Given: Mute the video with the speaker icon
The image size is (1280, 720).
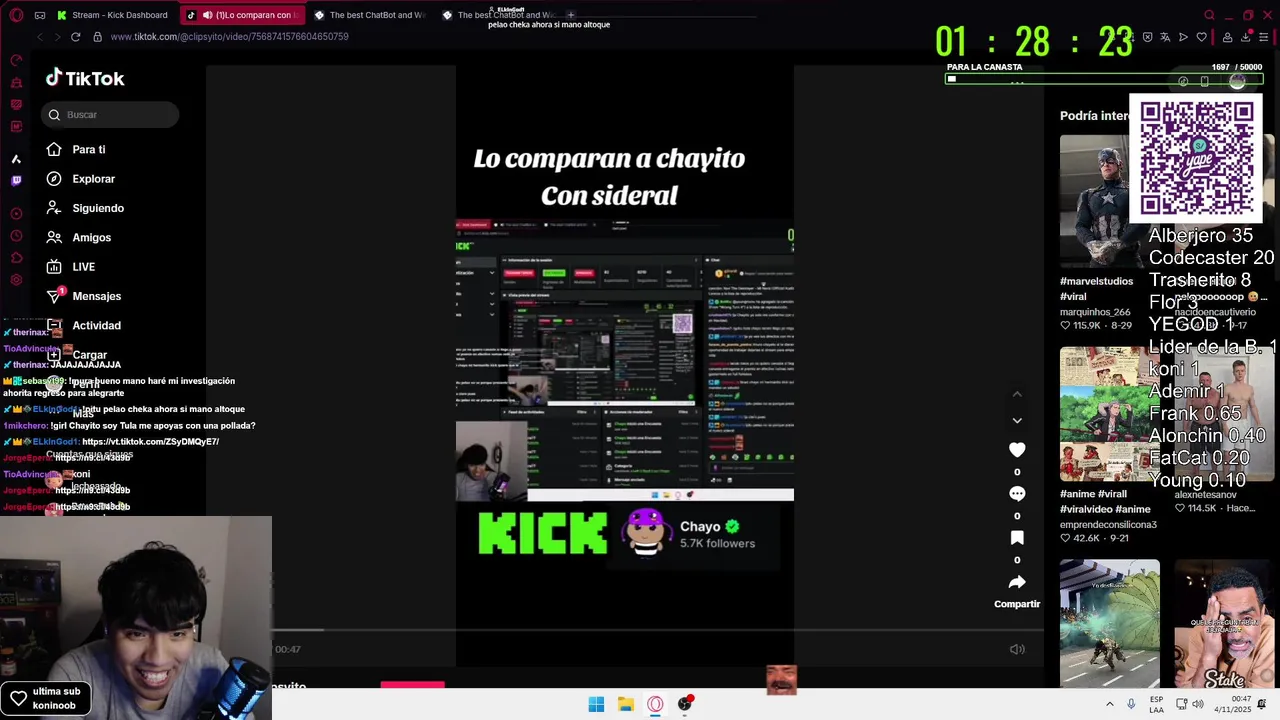Looking at the screenshot, I should (x=1017, y=649).
